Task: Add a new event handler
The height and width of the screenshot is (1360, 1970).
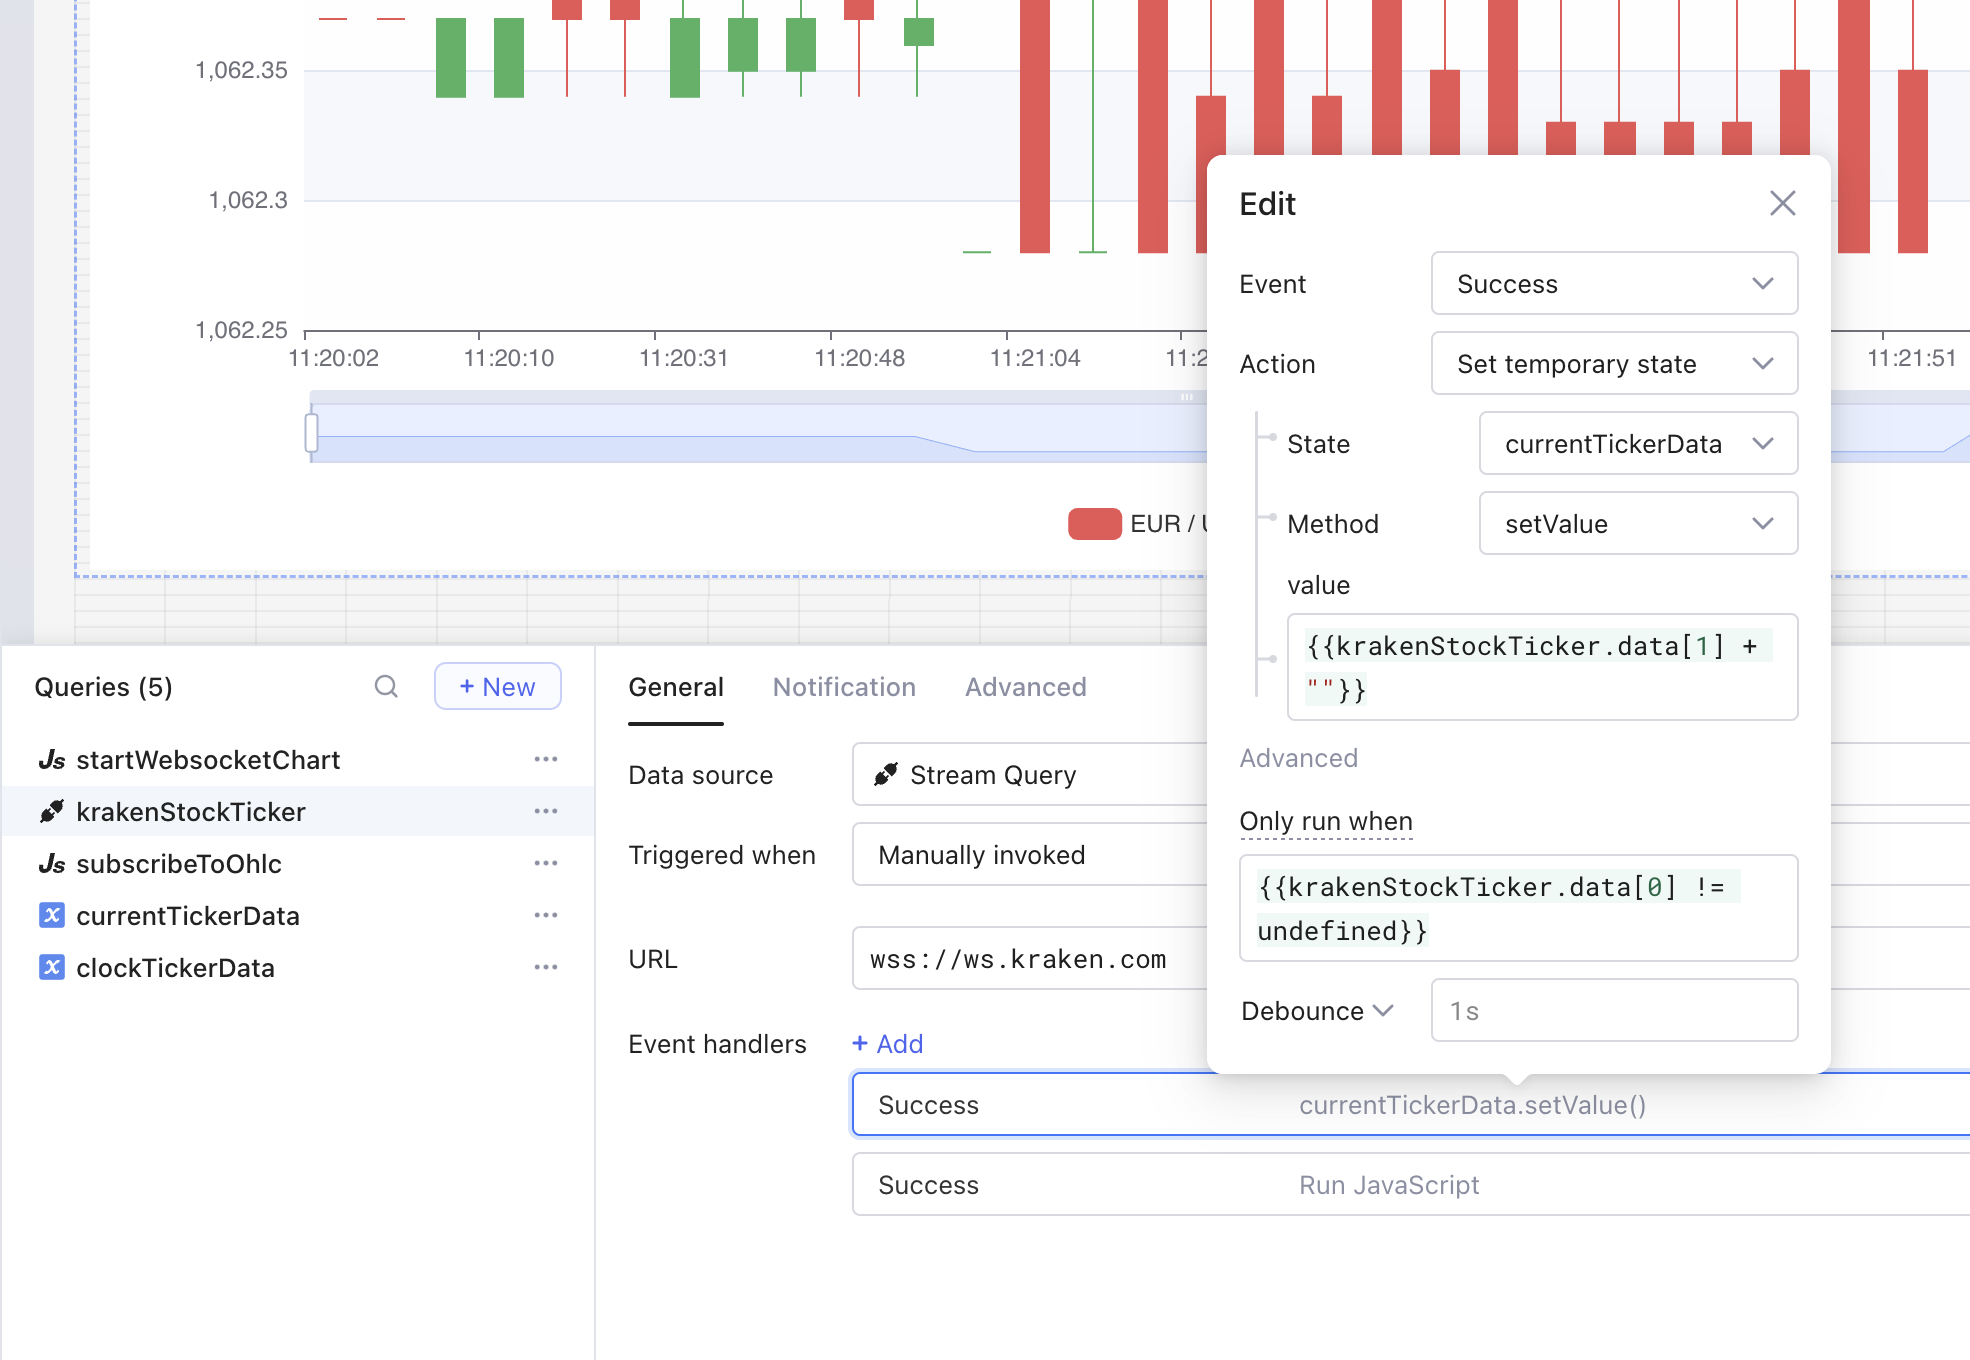Action: click(887, 1044)
